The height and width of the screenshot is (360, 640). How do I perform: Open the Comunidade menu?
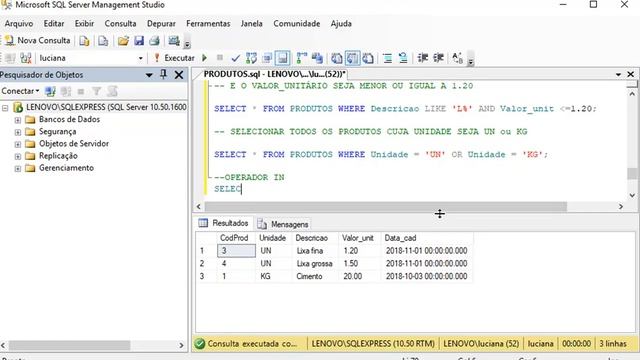click(297, 24)
